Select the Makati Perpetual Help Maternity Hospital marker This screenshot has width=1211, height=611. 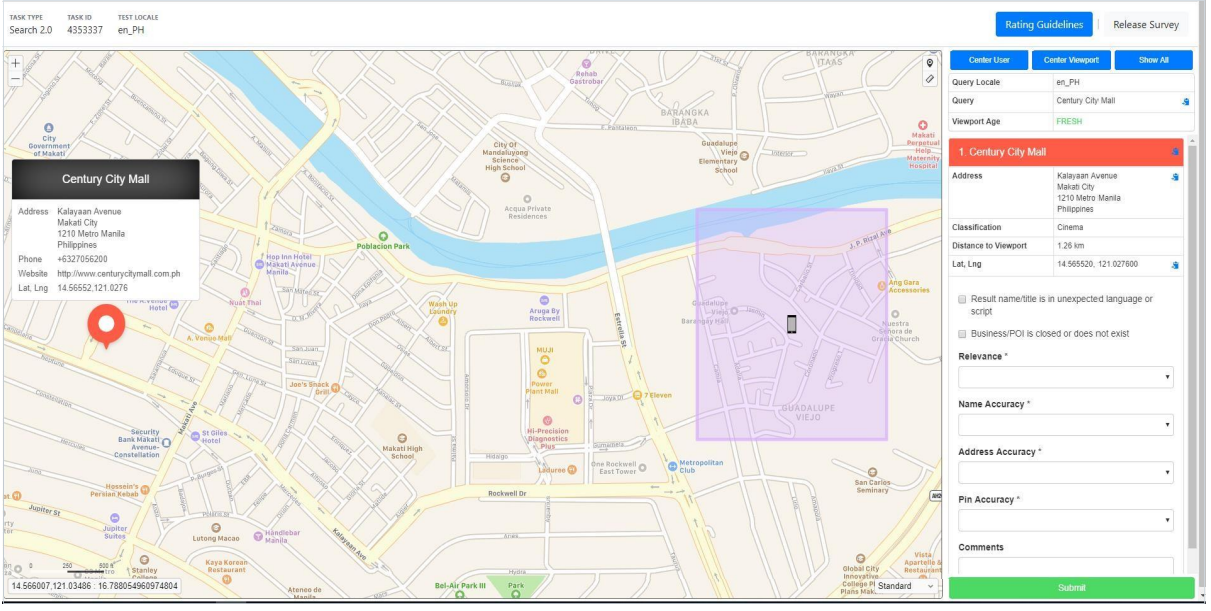(x=923, y=125)
